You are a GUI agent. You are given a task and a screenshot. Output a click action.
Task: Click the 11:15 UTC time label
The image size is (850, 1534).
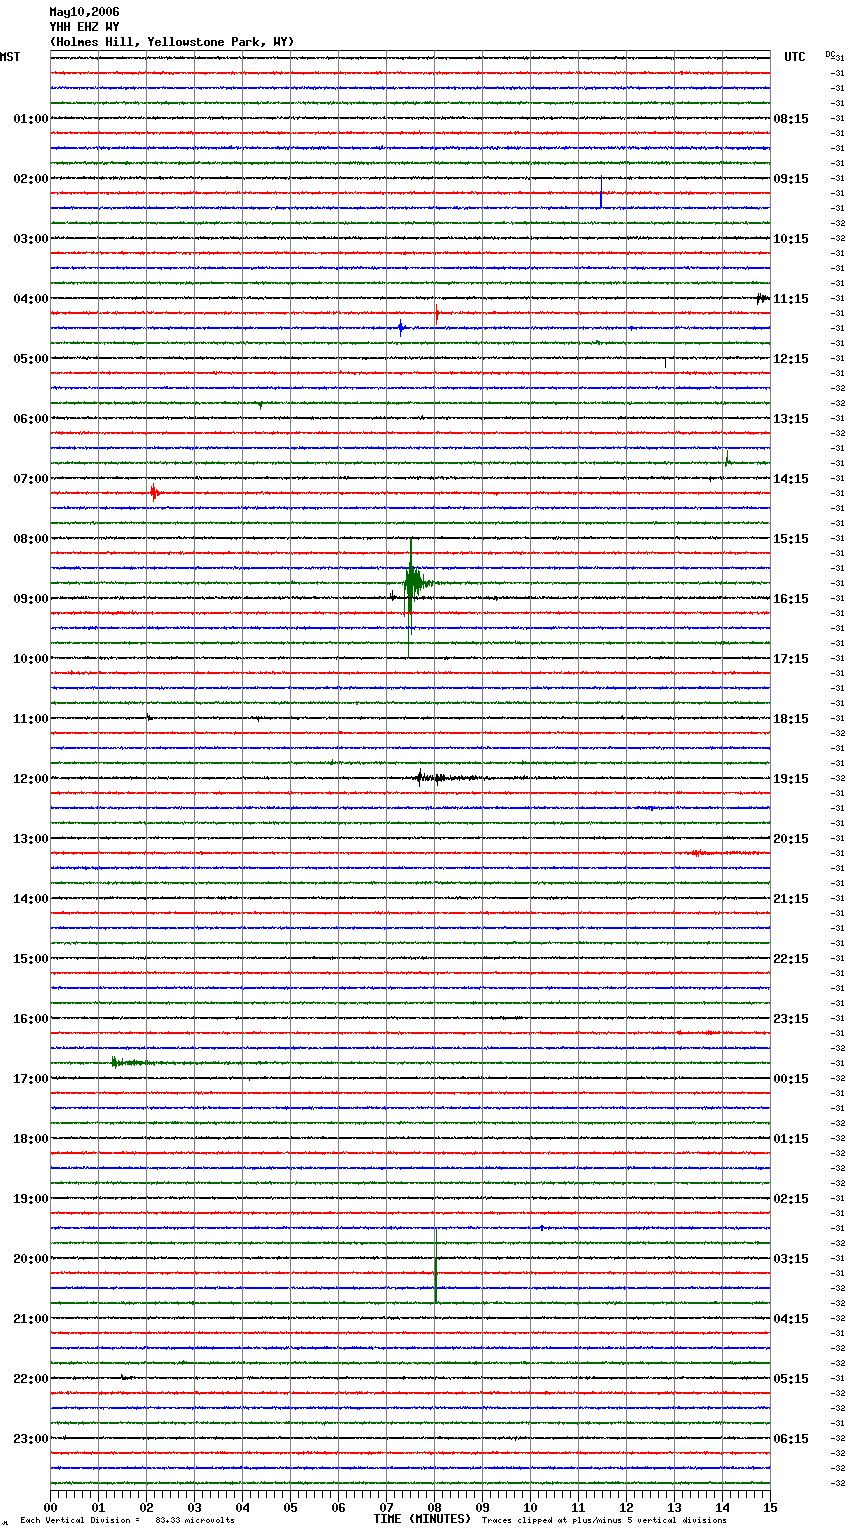(791, 299)
